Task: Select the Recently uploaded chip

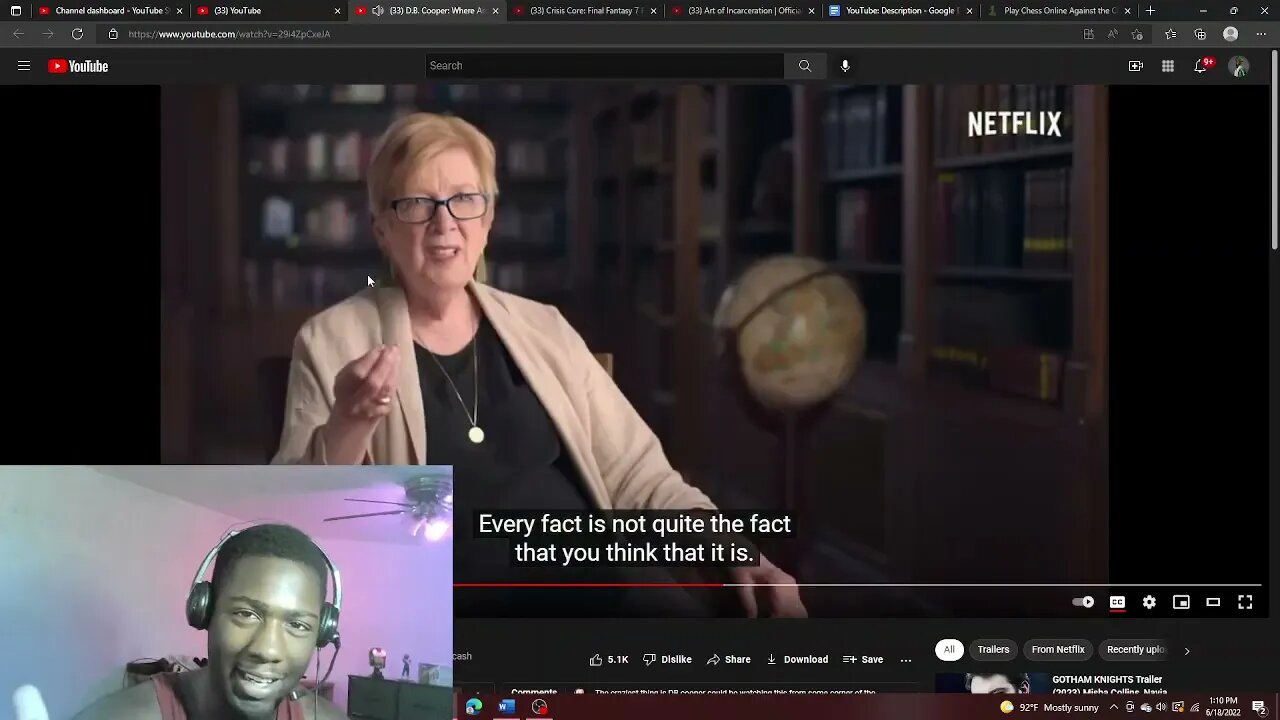Action: pyautogui.click(x=1136, y=650)
